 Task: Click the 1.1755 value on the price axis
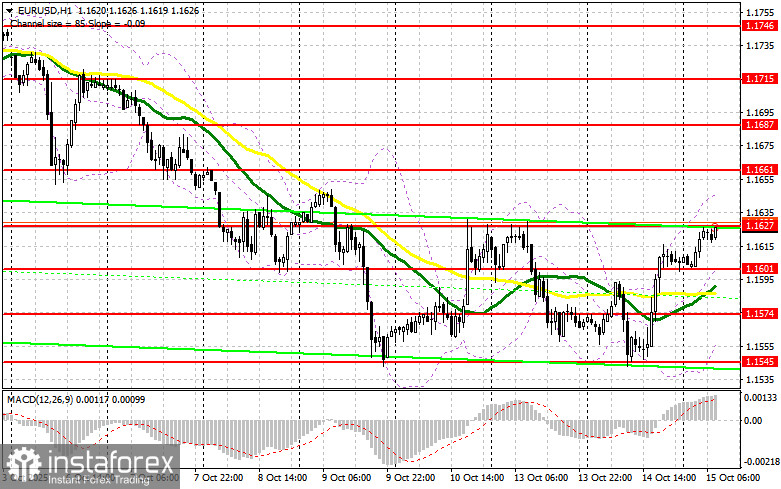point(760,12)
